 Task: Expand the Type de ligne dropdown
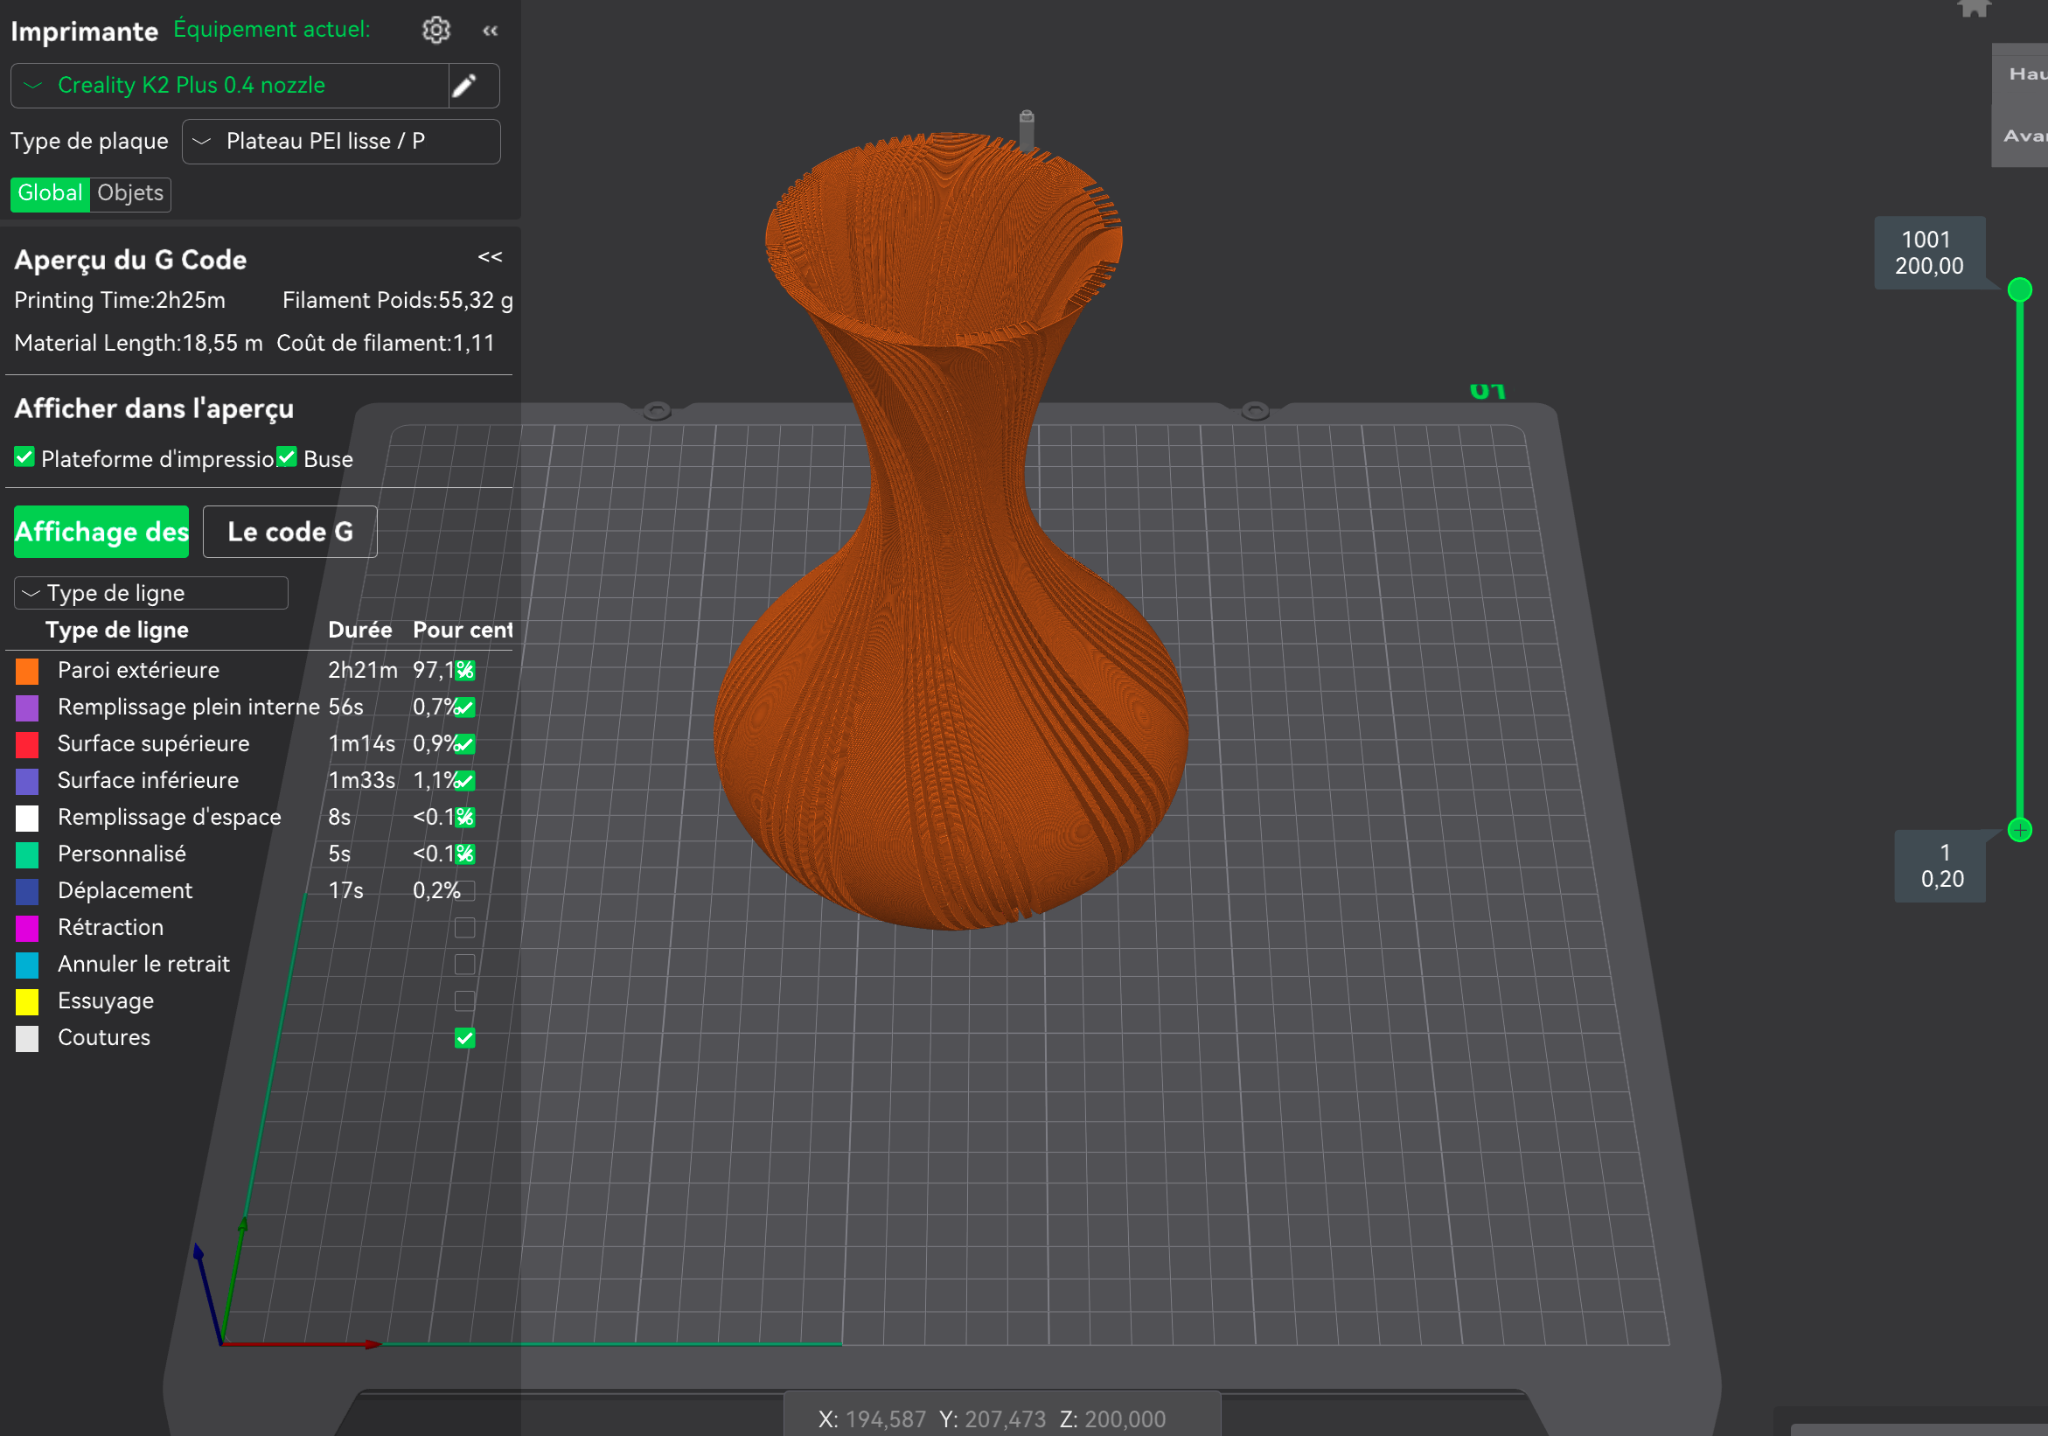tap(151, 593)
